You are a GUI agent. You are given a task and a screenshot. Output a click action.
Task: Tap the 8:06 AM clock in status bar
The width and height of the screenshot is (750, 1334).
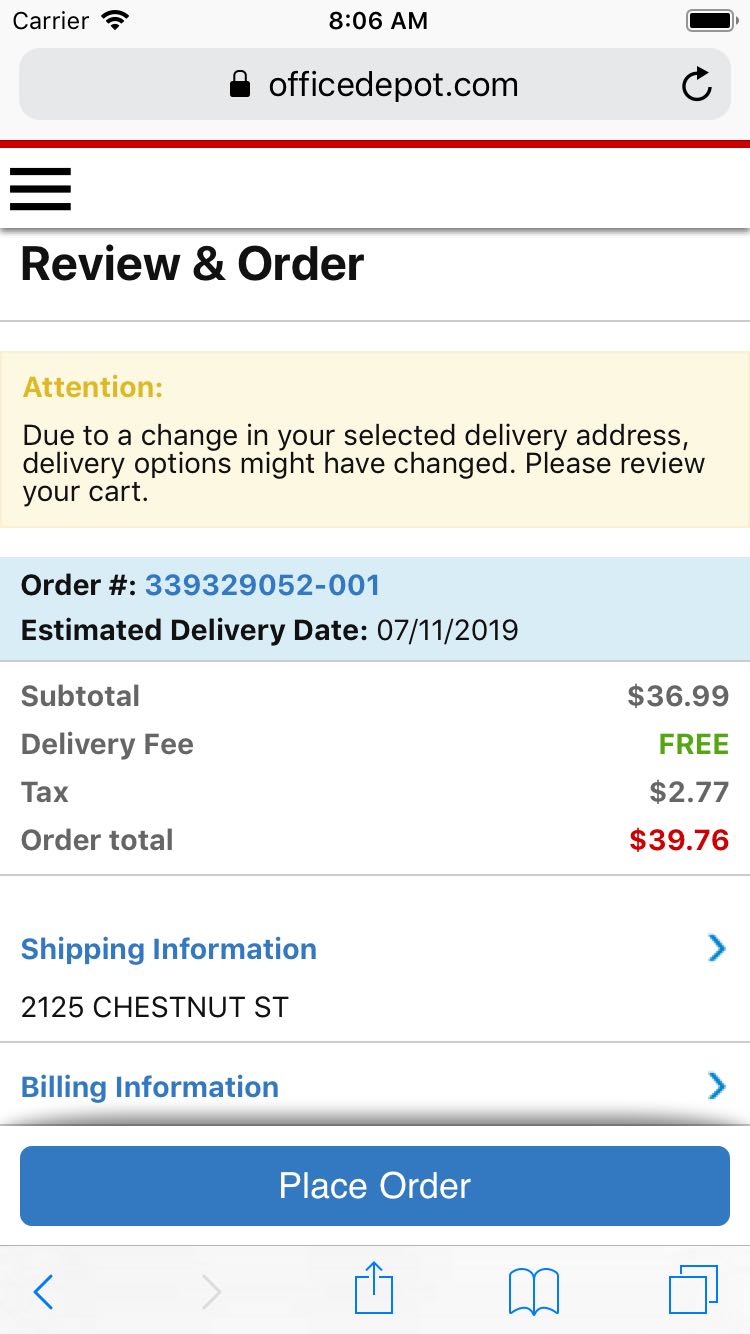point(378,18)
